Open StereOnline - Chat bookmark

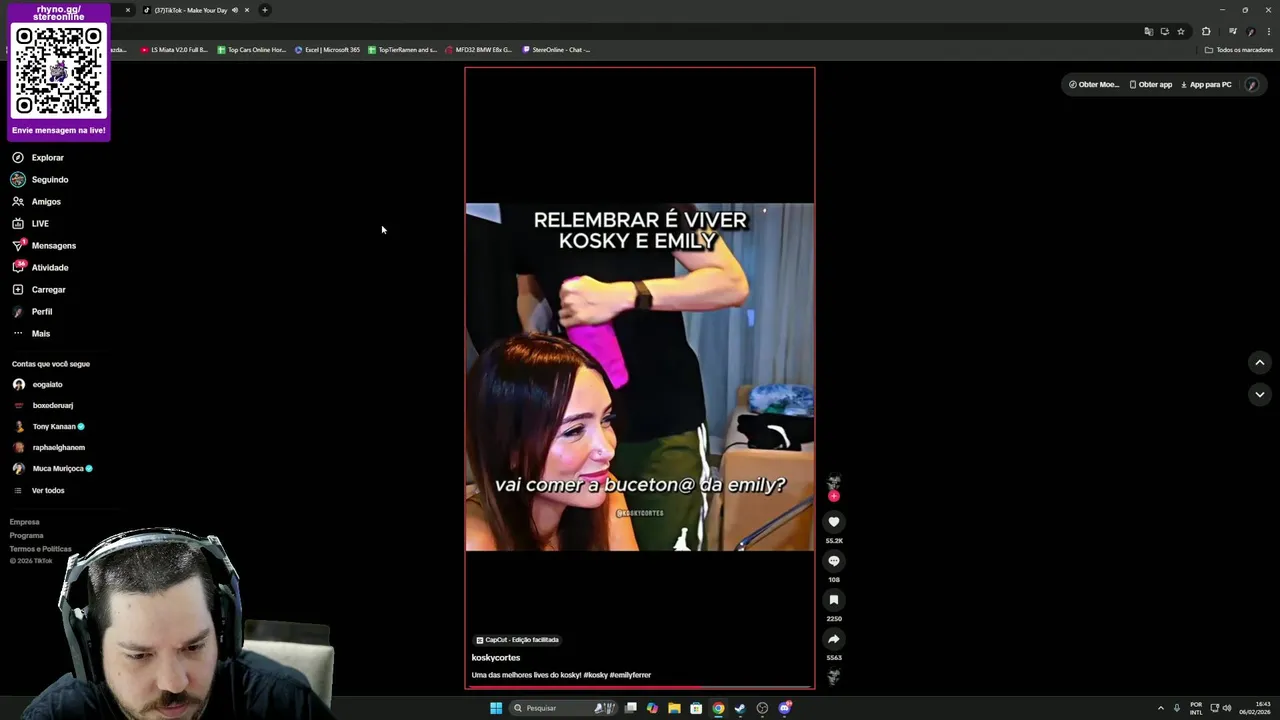pyautogui.click(x=557, y=50)
